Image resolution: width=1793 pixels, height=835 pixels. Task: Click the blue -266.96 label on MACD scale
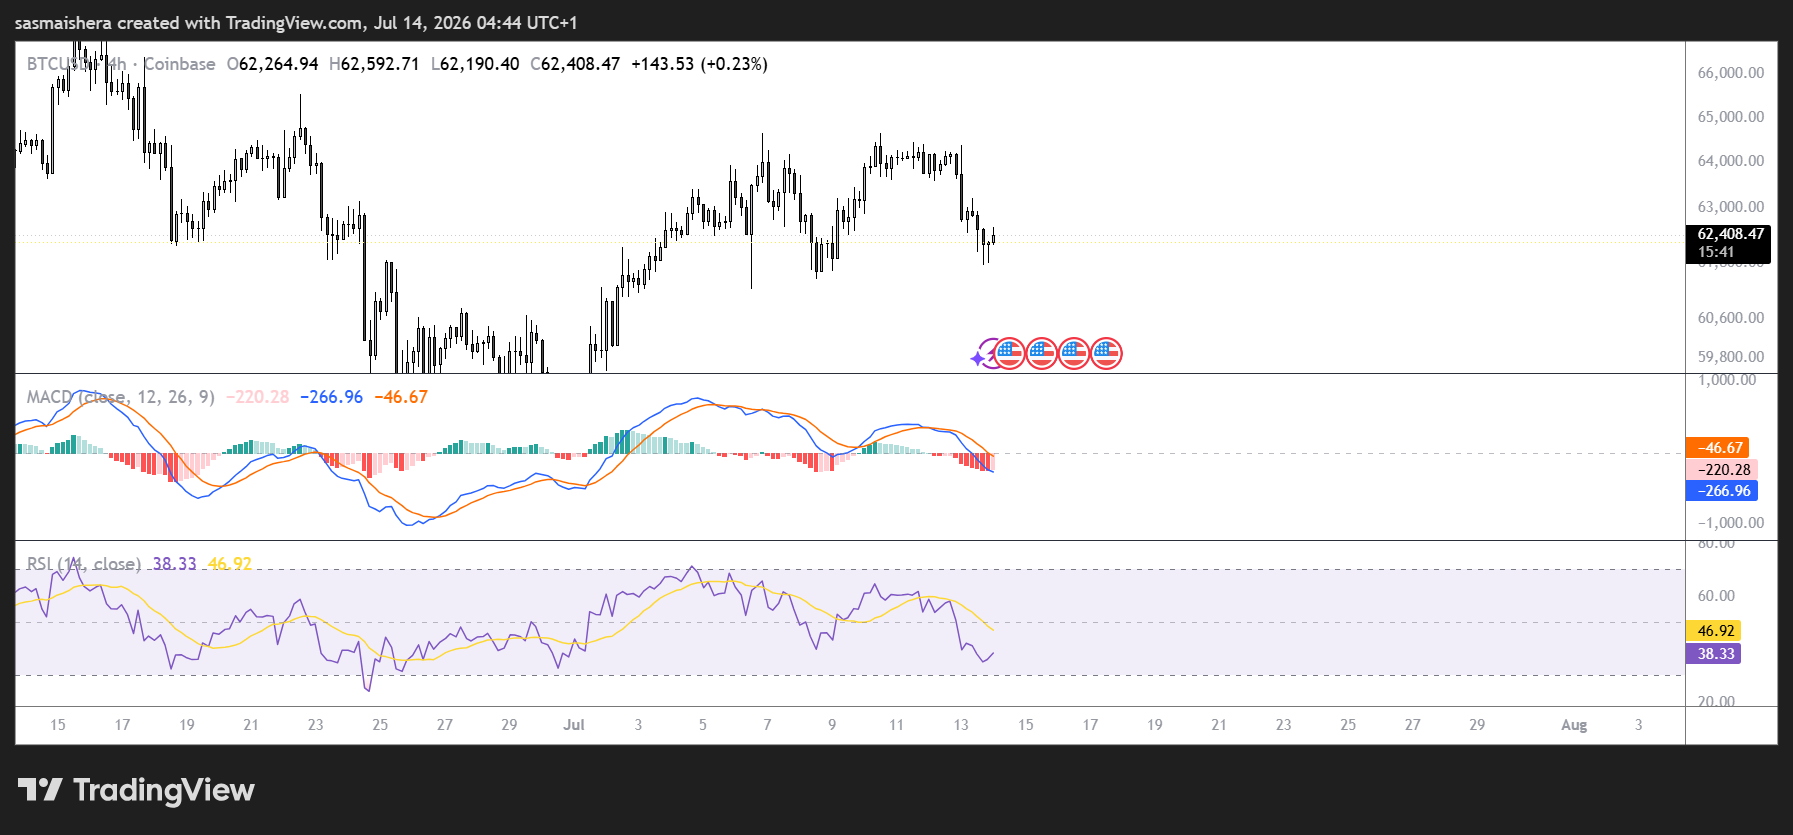[x=1722, y=491]
